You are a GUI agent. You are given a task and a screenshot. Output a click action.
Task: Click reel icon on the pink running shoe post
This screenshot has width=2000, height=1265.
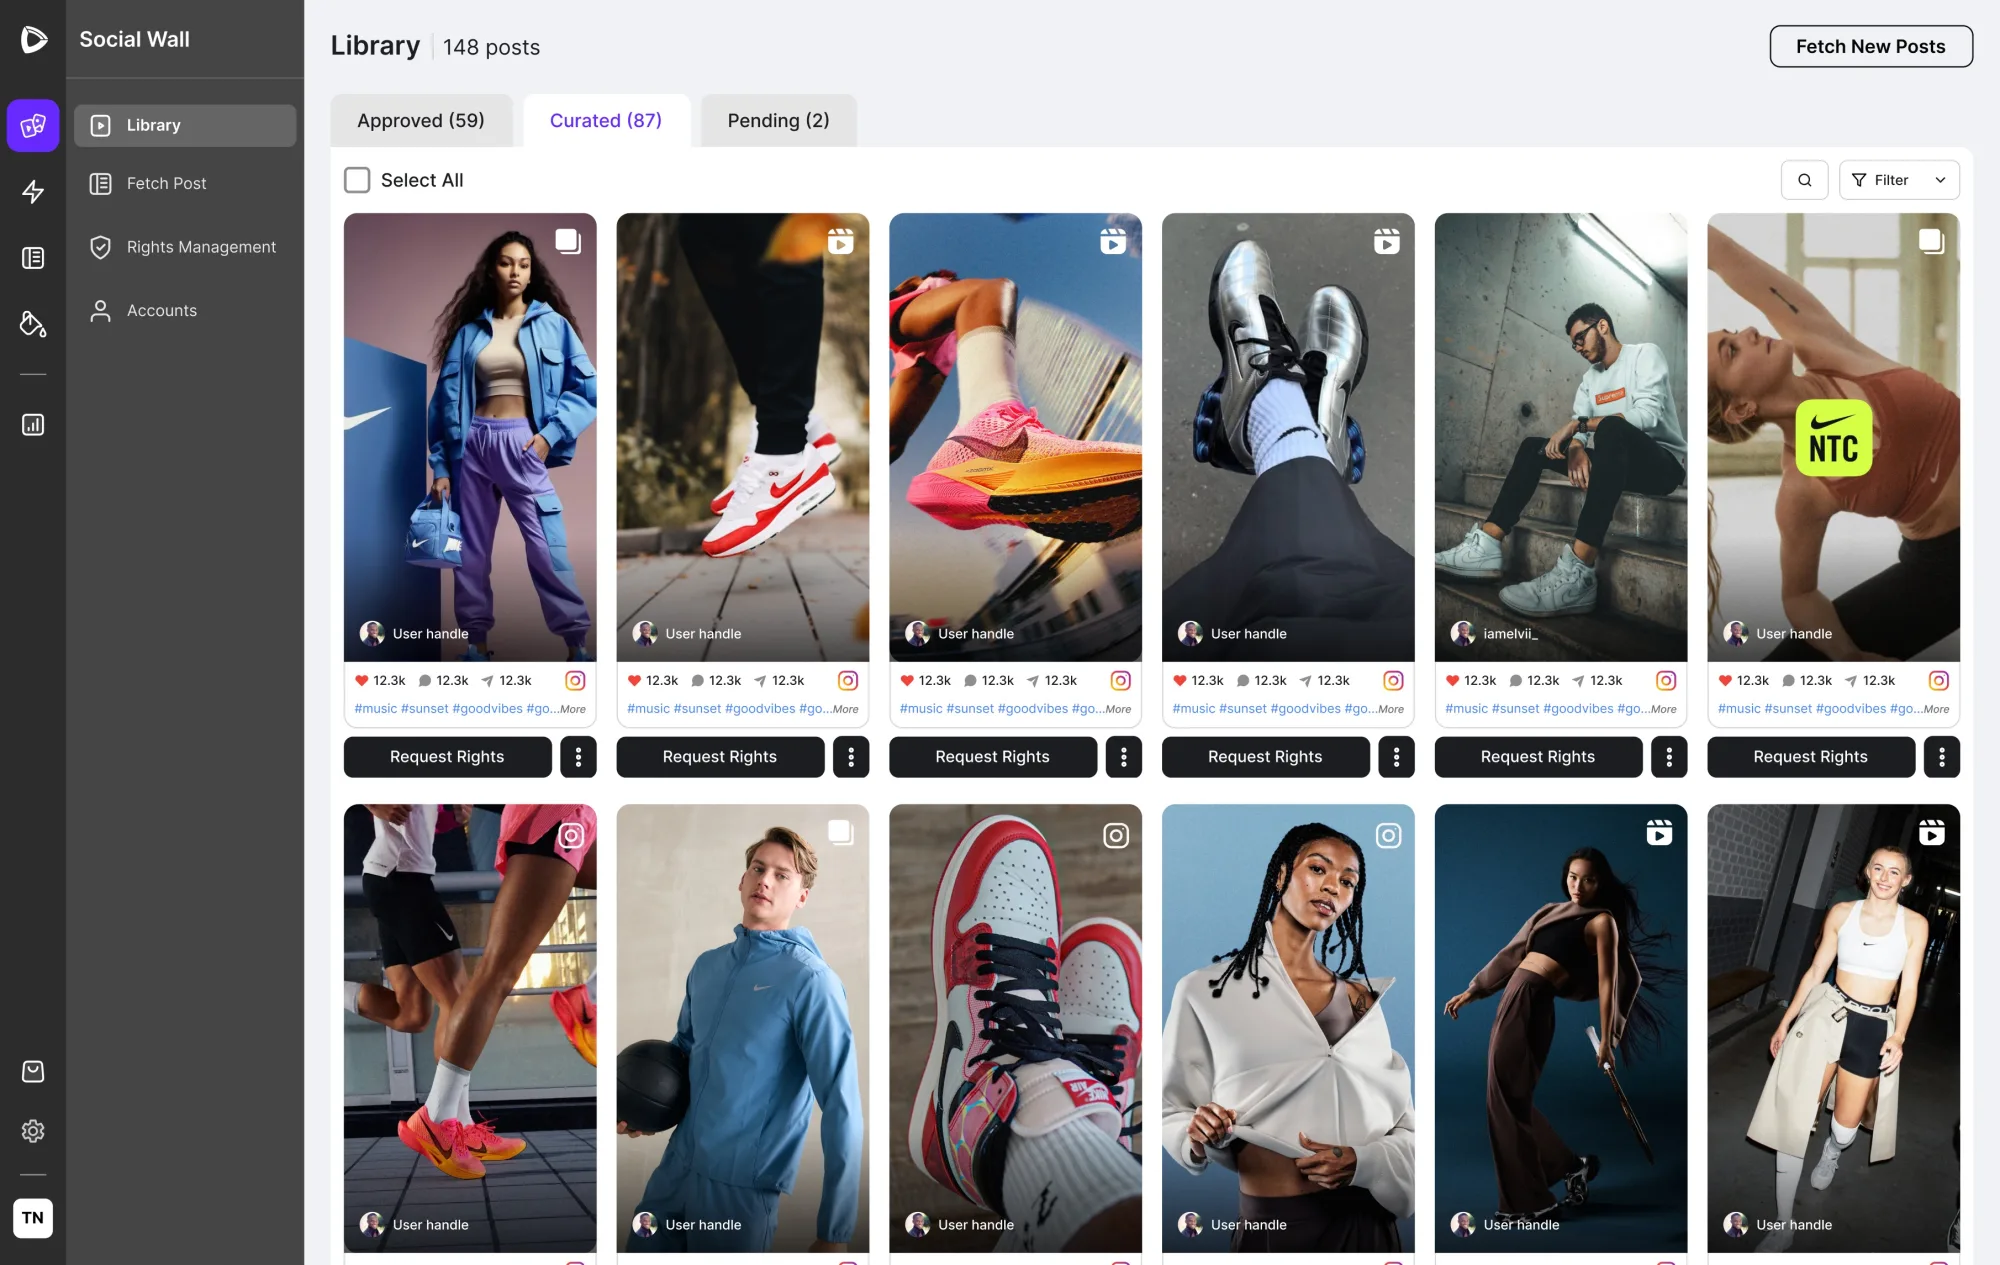[x=1113, y=241]
